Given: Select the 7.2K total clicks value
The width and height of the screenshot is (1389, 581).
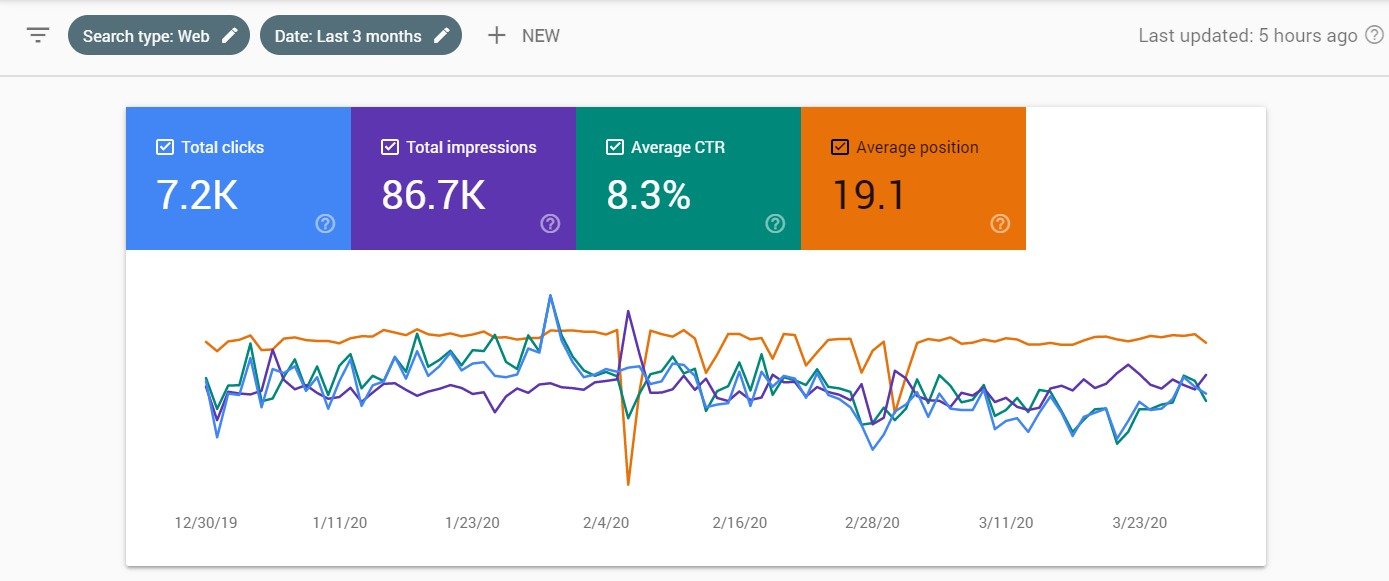Looking at the screenshot, I should pyautogui.click(x=197, y=195).
